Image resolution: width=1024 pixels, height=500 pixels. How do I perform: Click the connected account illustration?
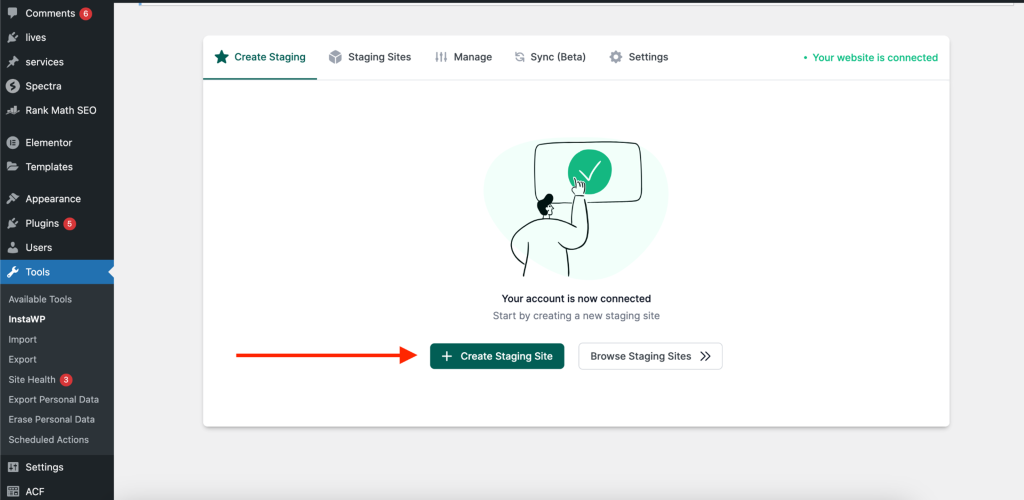[576, 210]
